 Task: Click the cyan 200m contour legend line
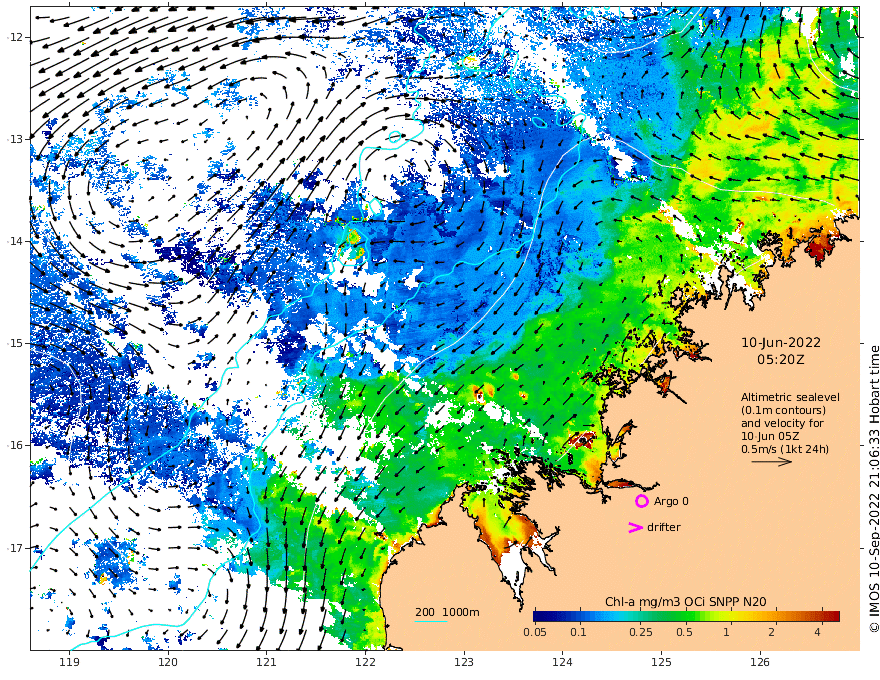(431, 621)
